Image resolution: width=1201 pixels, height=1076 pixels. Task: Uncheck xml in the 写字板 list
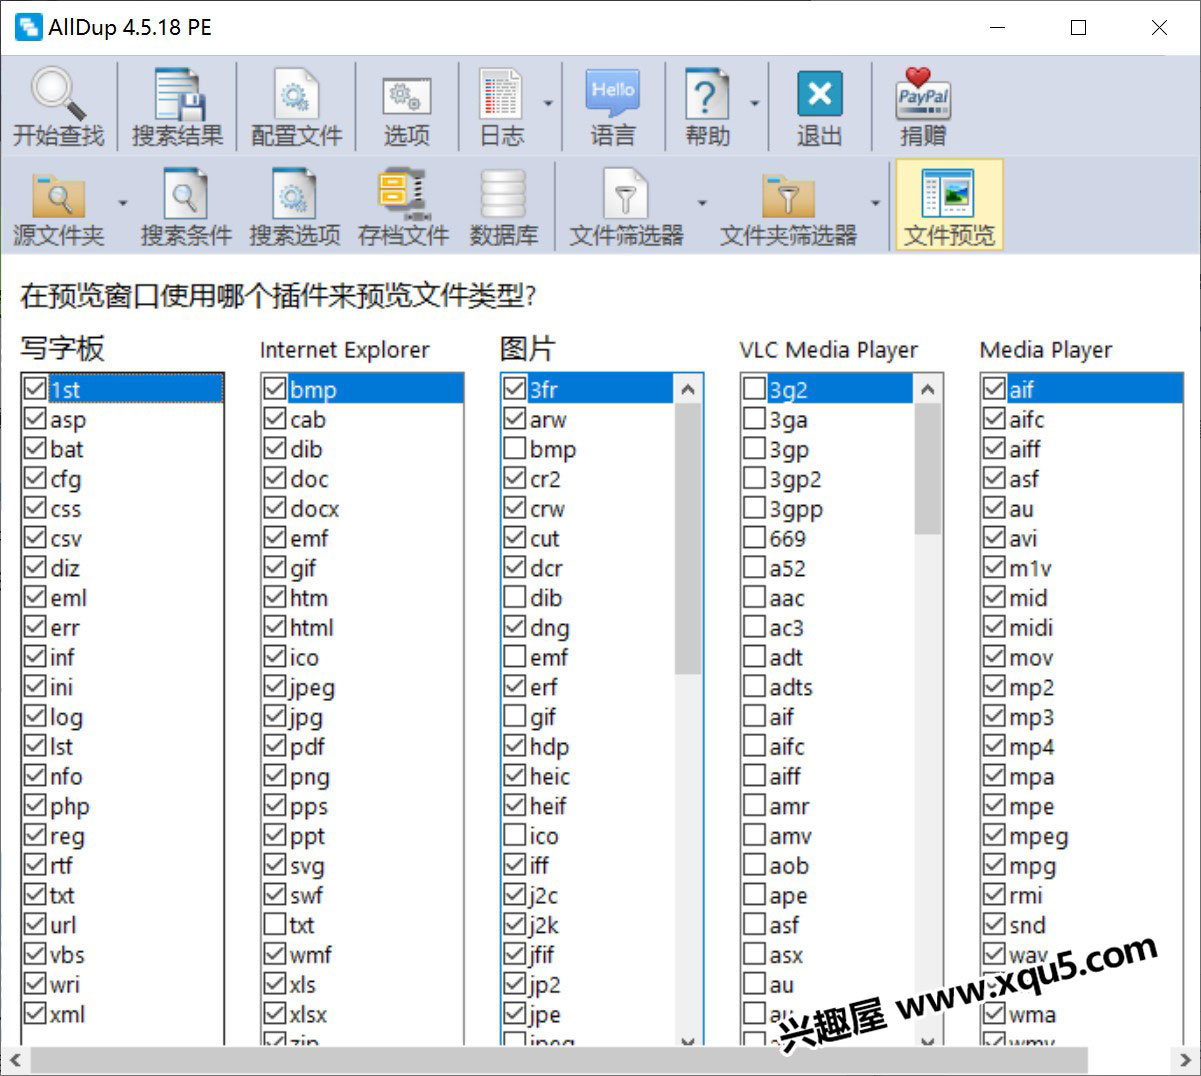pyautogui.click(x=35, y=1013)
